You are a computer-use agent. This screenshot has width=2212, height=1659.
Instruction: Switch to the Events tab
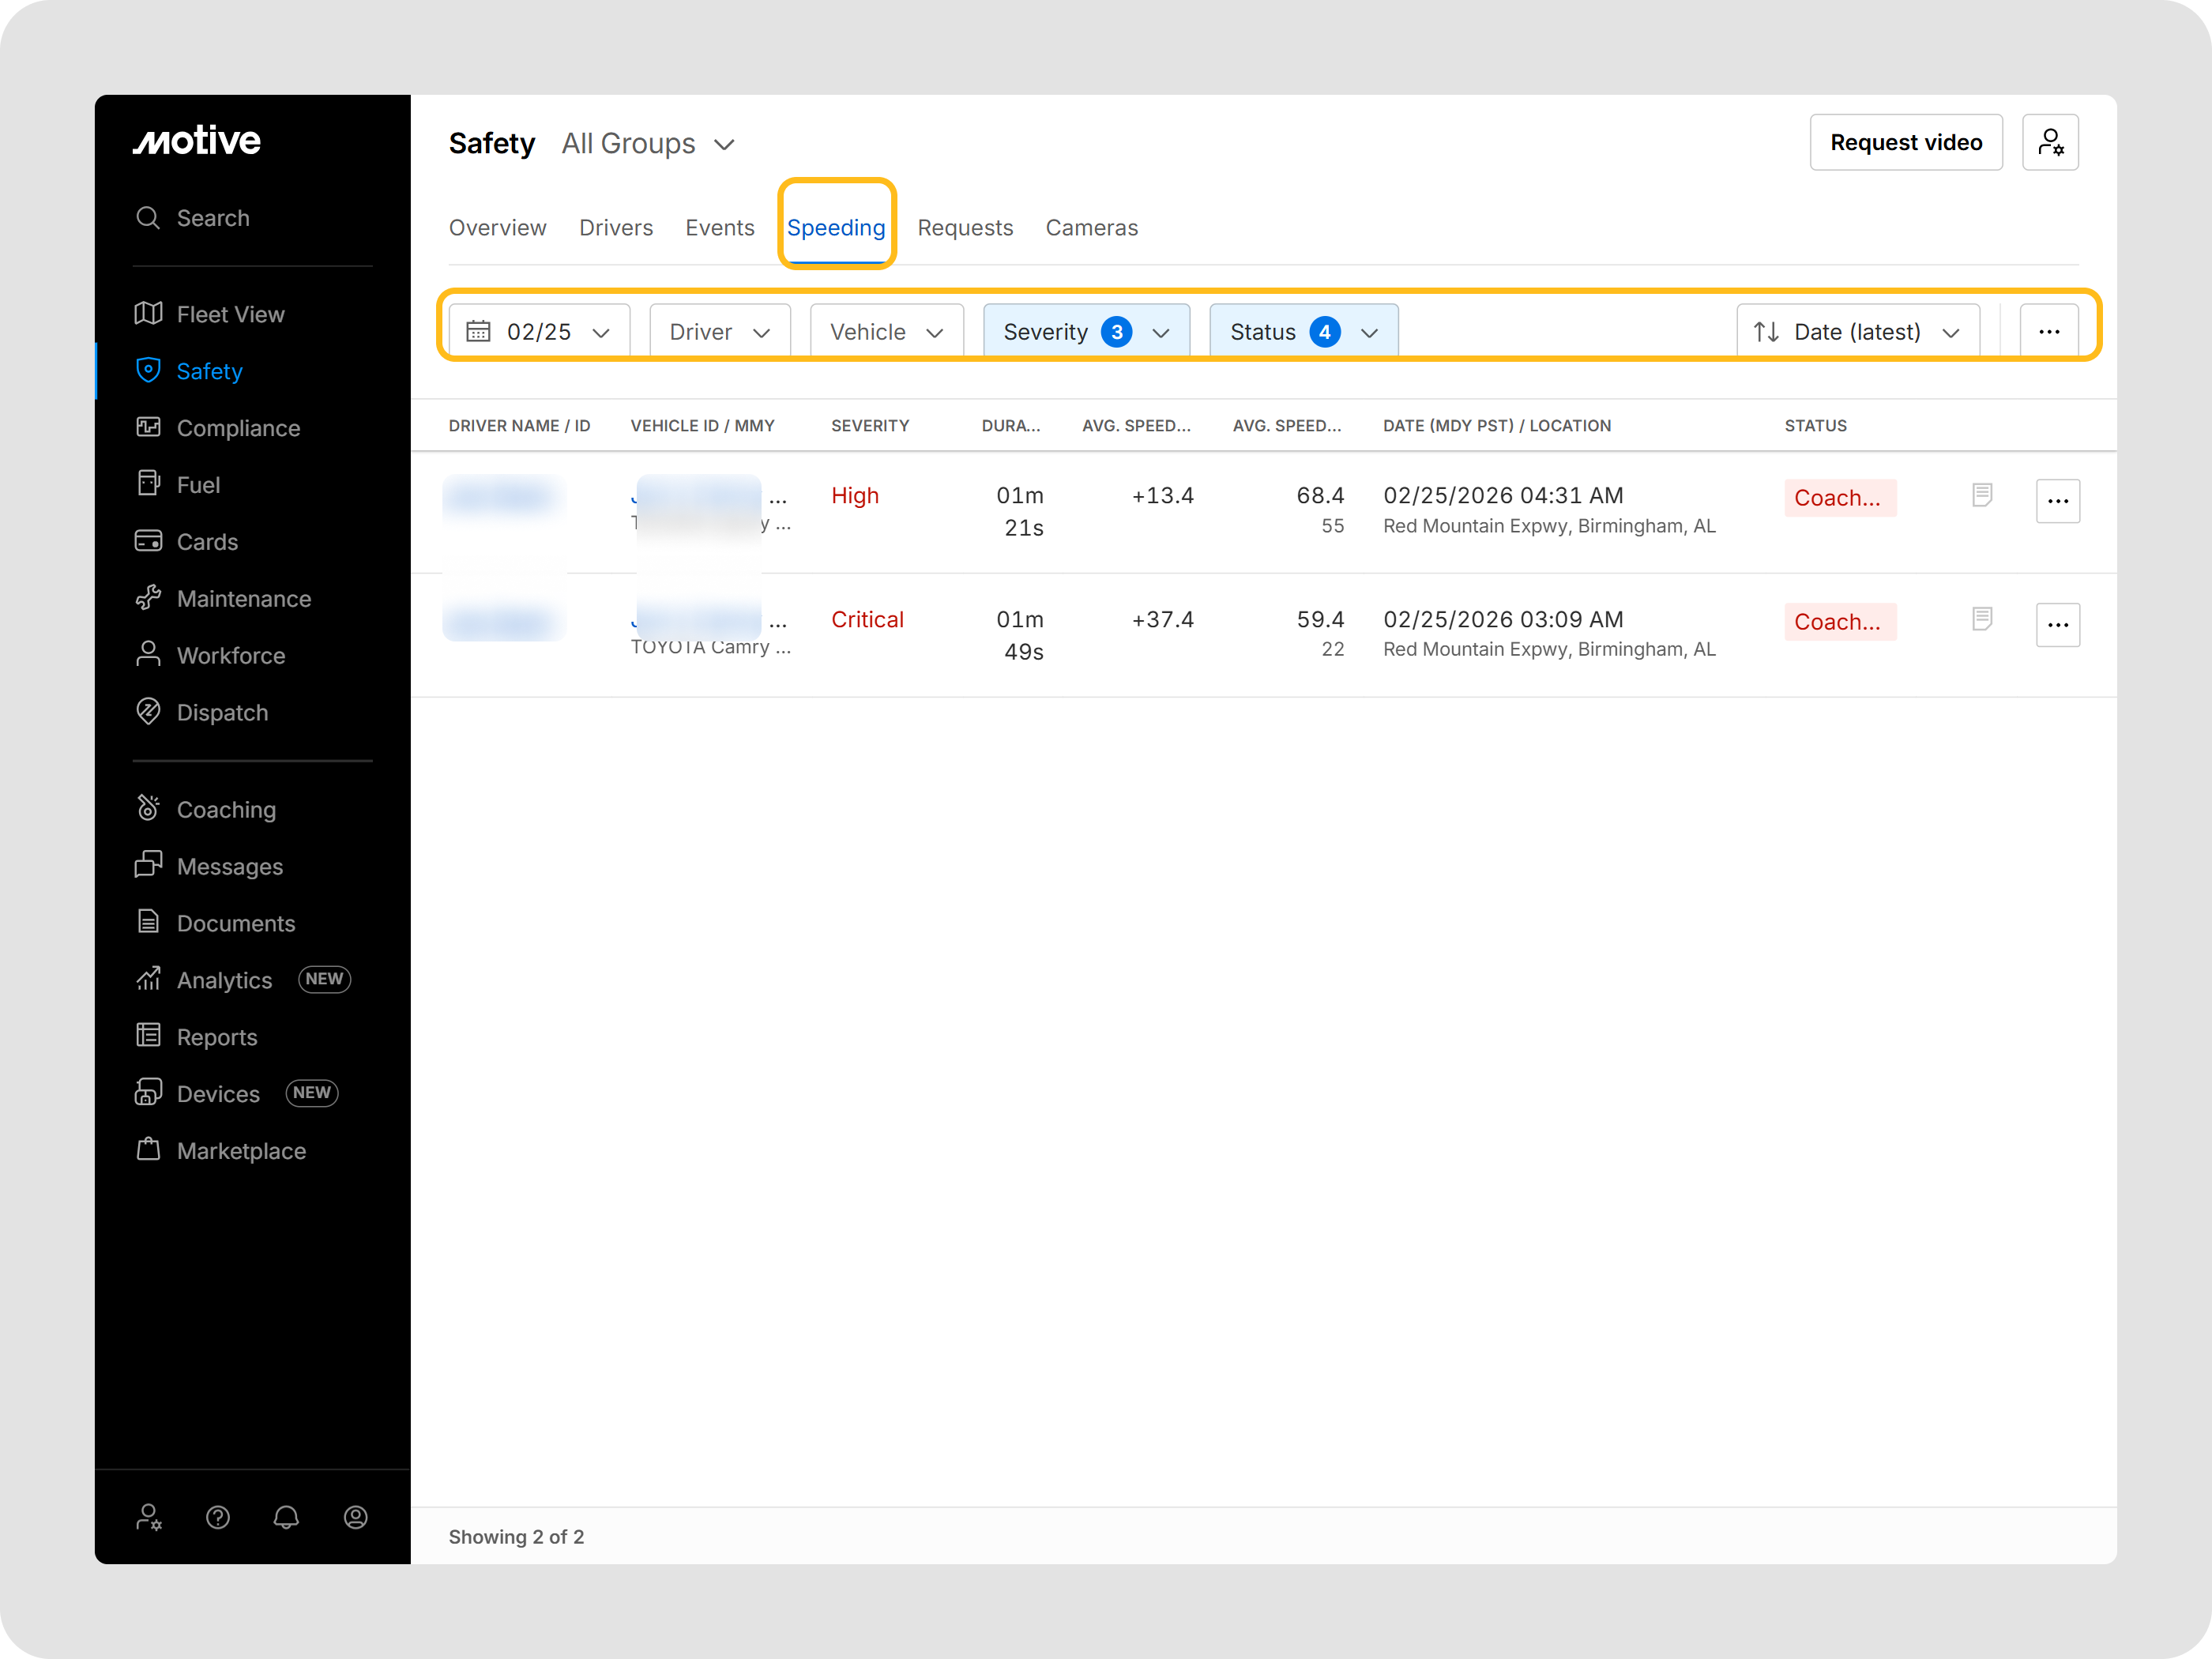tap(719, 228)
